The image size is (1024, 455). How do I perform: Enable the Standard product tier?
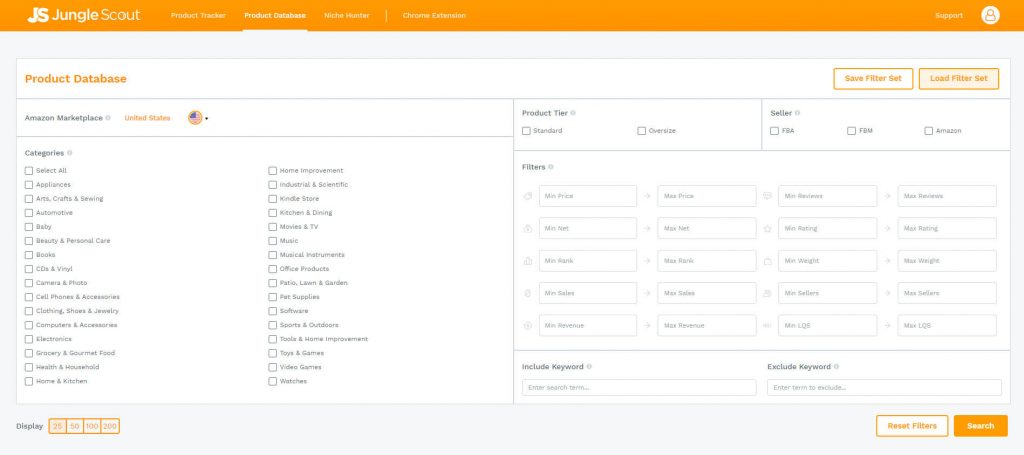(526, 131)
